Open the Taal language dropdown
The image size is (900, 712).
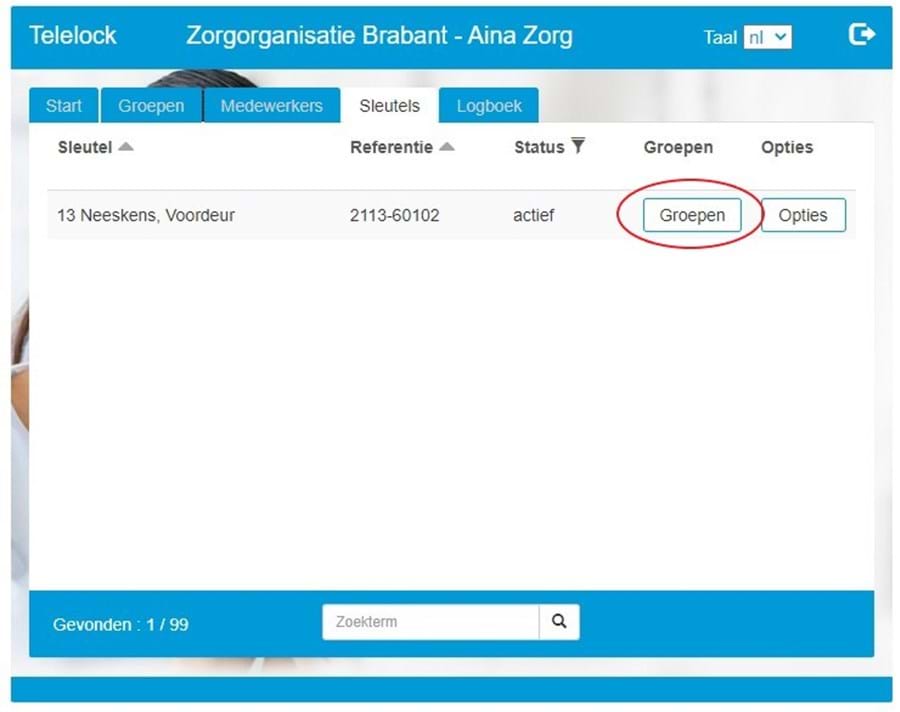click(767, 37)
